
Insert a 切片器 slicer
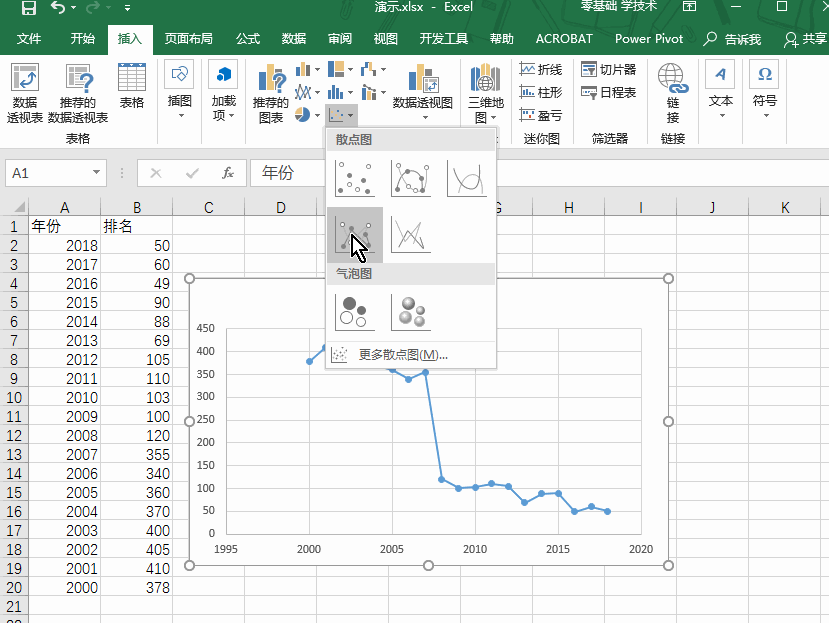point(609,69)
